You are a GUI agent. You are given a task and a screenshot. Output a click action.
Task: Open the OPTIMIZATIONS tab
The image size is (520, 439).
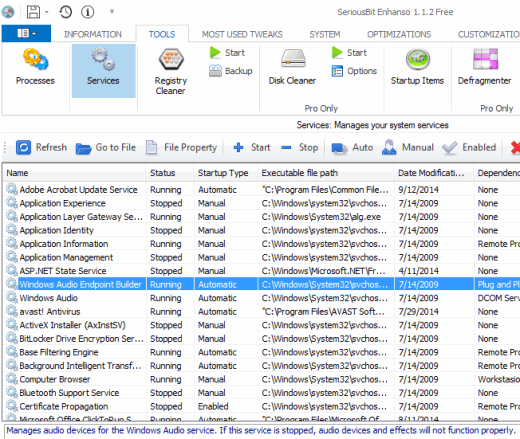pos(399,34)
